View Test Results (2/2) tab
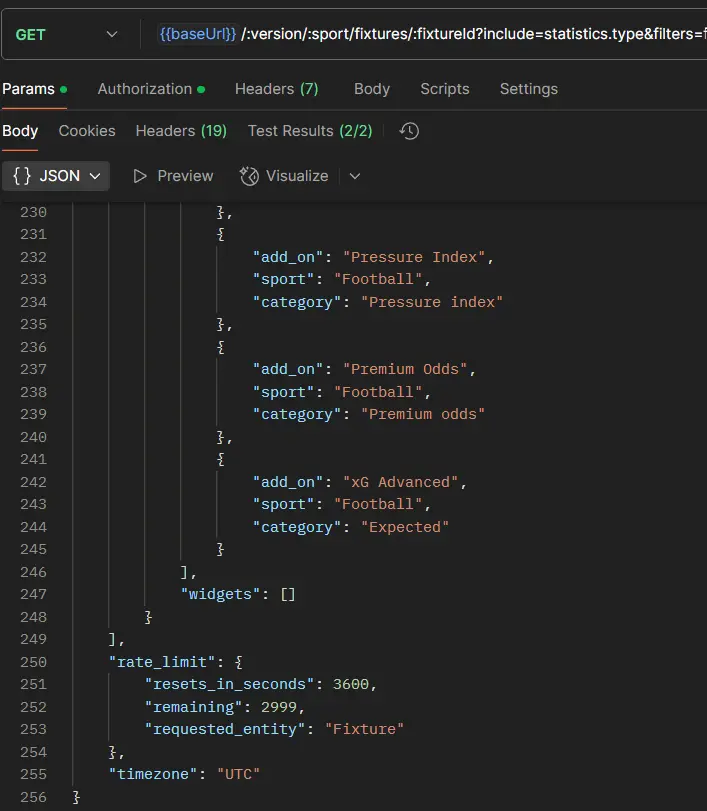 click(x=310, y=131)
